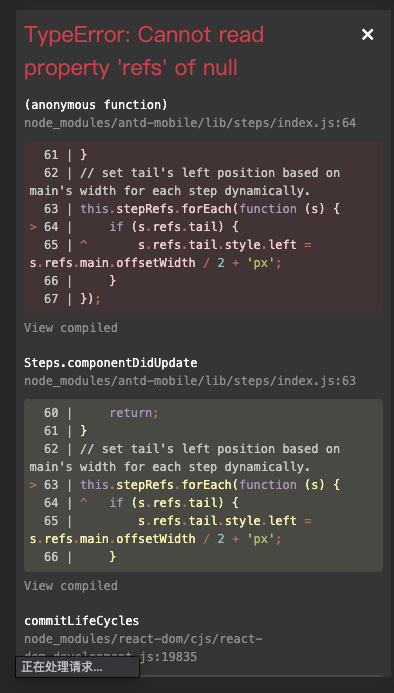Open the react-dom development.js:19835 path
Screen dimensions: 394x693
point(144,648)
